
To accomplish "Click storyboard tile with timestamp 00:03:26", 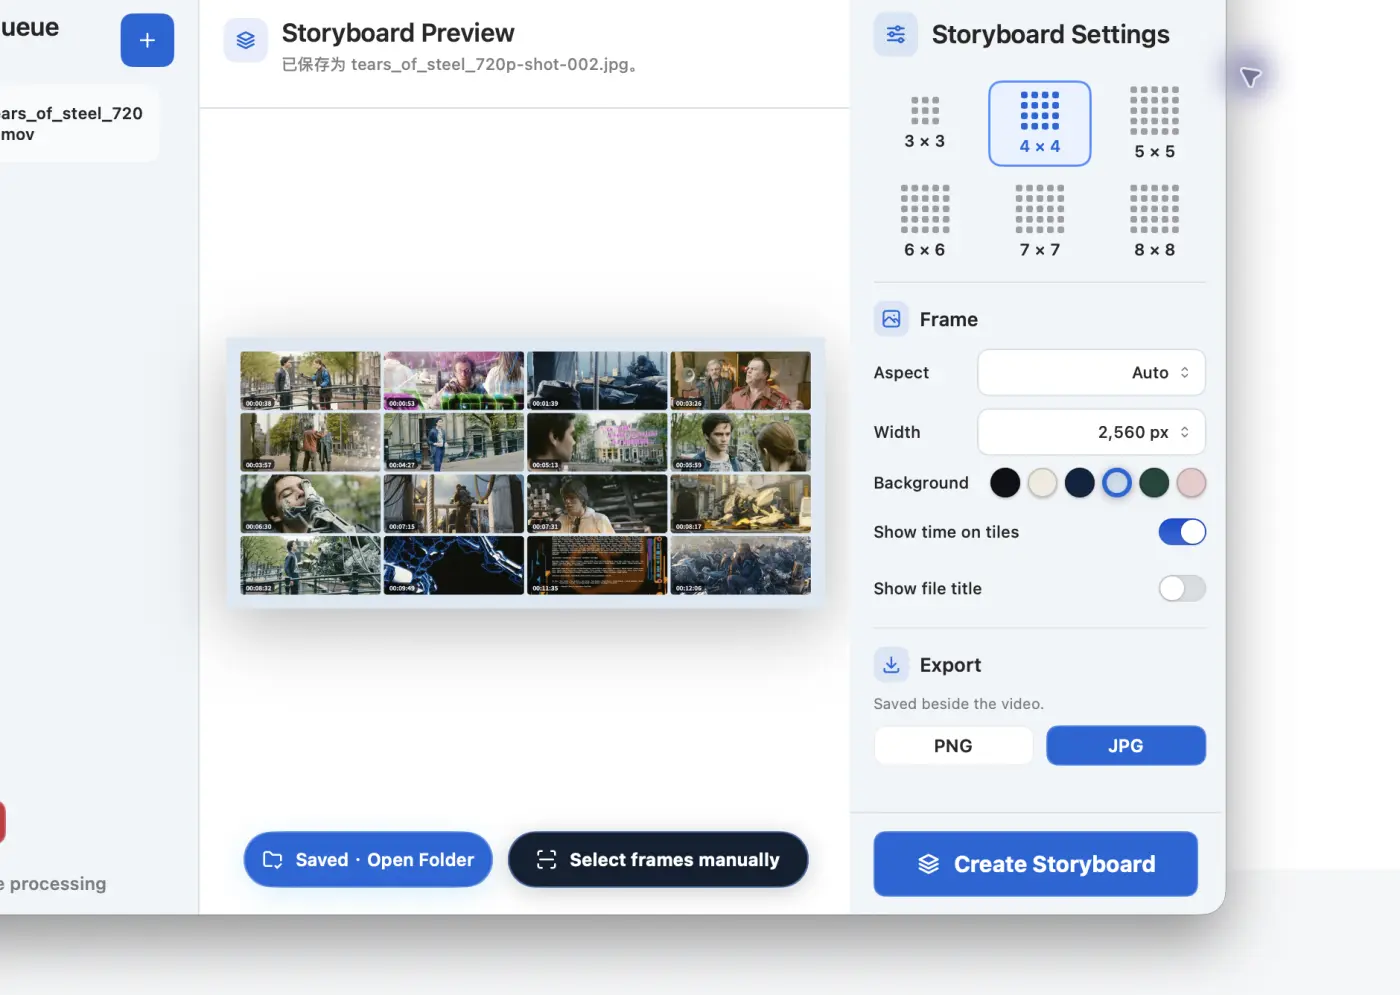I will 740,380.
